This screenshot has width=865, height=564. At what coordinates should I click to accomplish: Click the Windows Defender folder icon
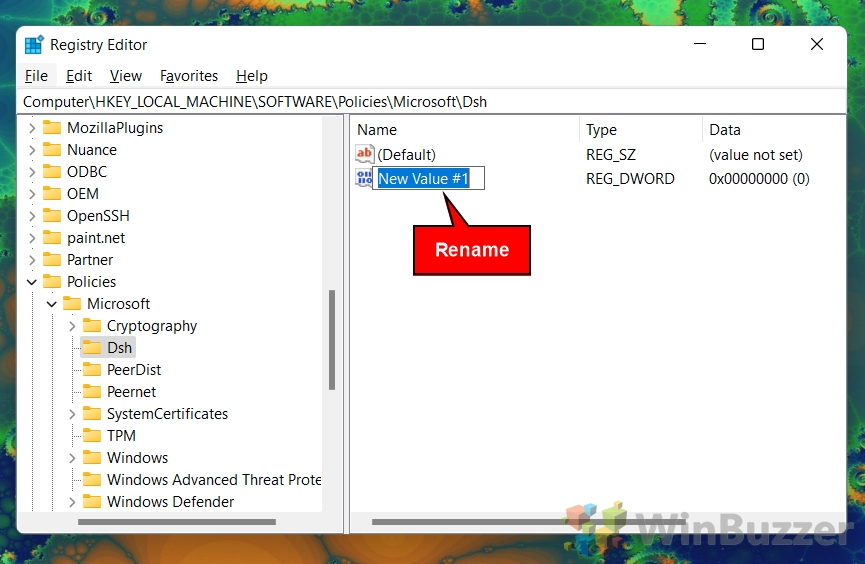[x=92, y=502]
